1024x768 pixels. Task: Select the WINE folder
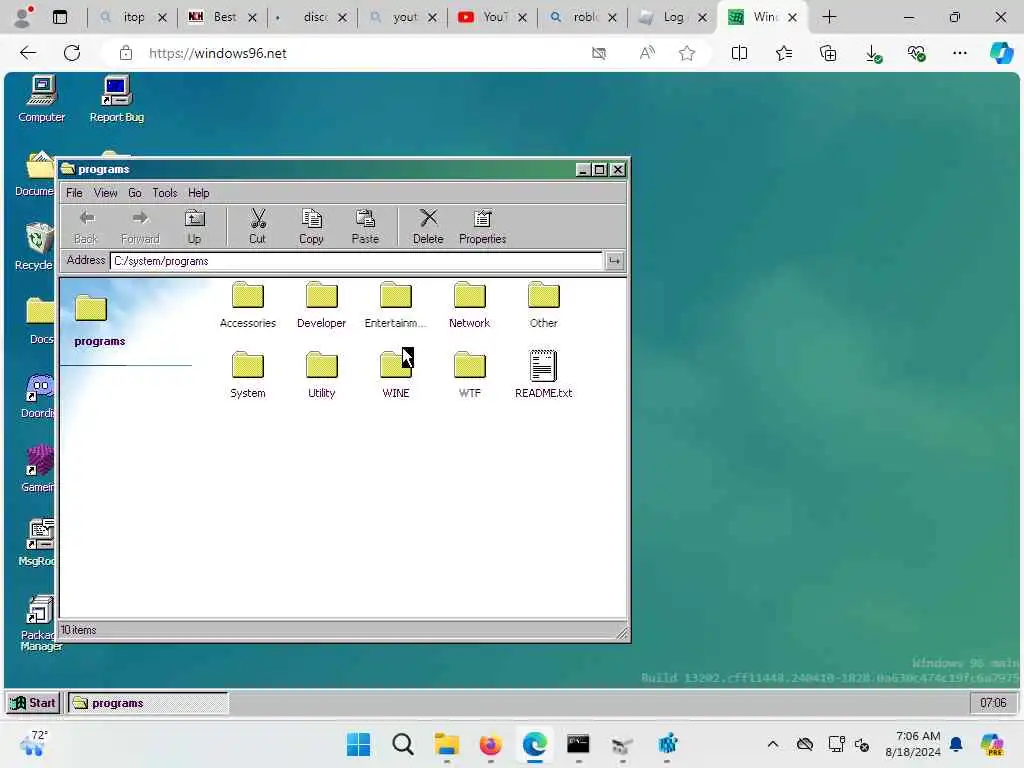[395, 374]
